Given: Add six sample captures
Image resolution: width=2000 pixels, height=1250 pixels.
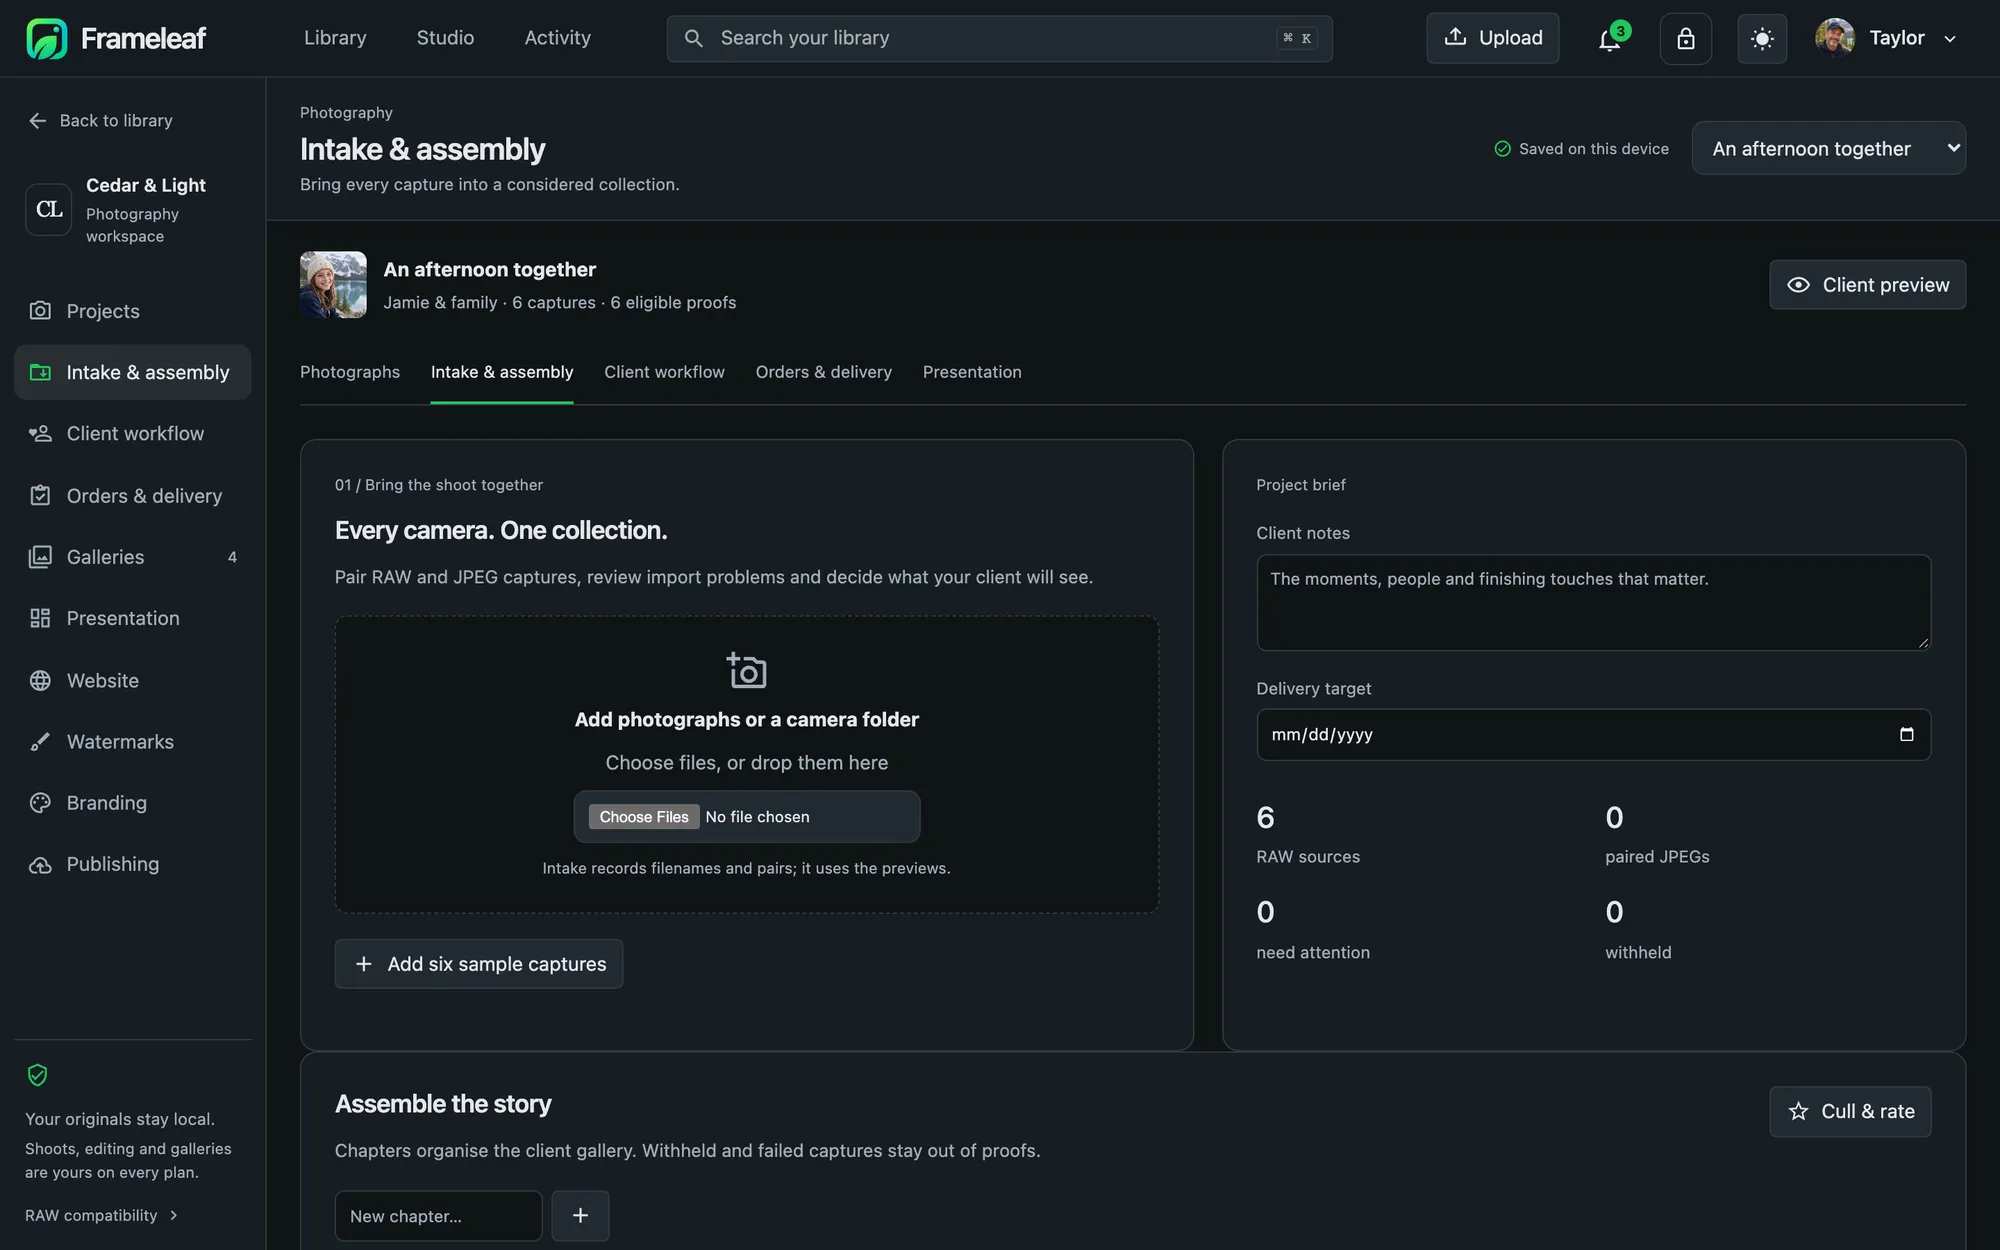Looking at the screenshot, I should (478, 964).
